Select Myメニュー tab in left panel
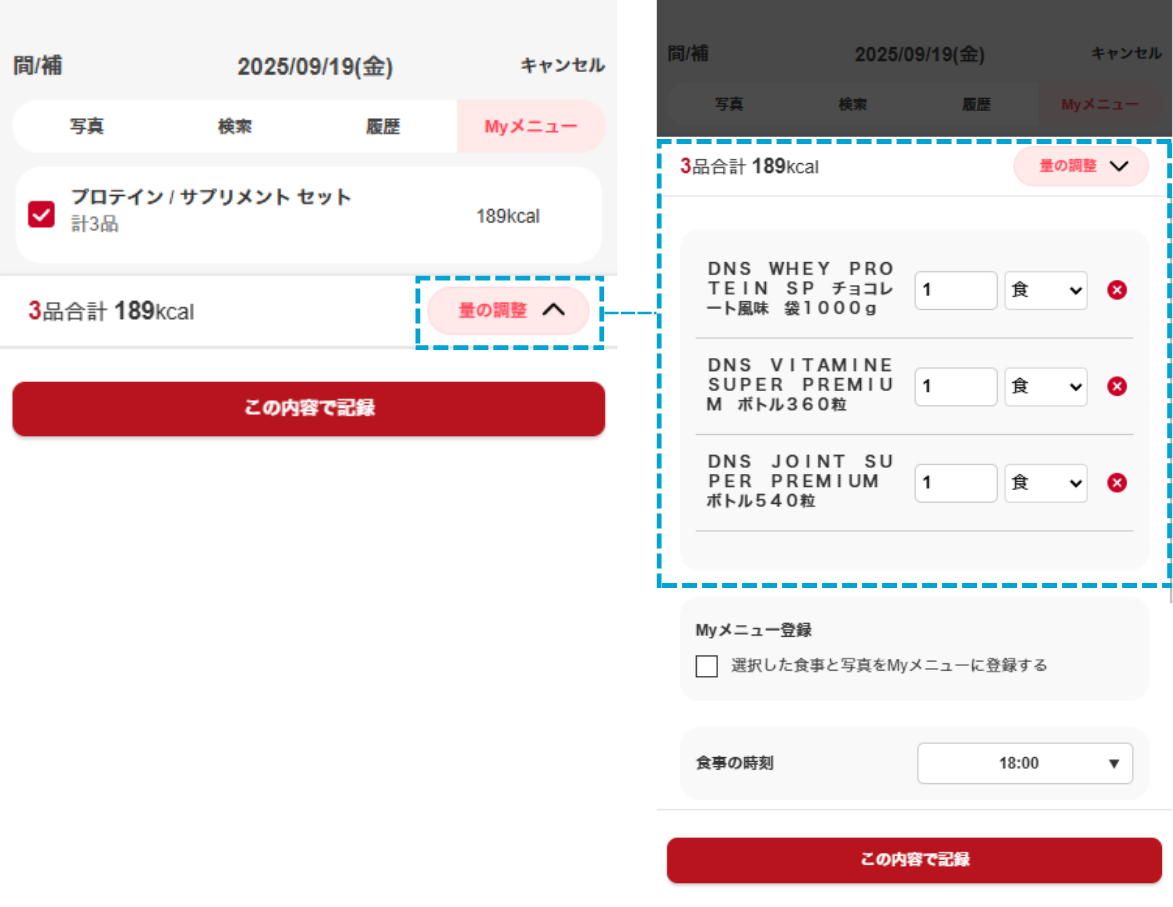This screenshot has height=907, width=1173. pyautogui.click(x=530, y=127)
